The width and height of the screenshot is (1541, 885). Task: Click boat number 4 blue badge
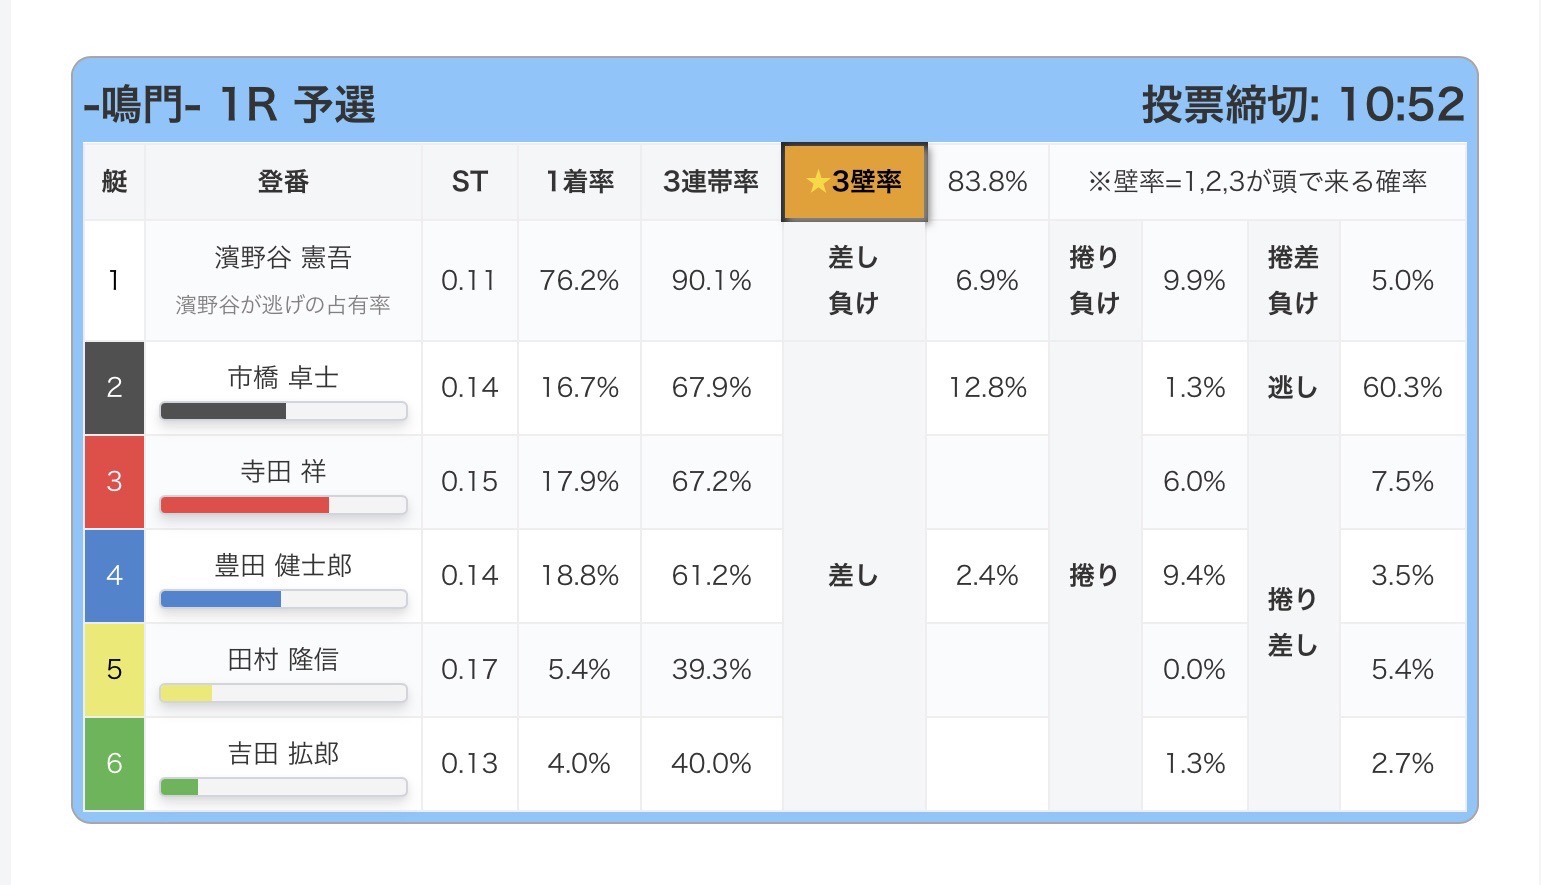pos(114,576)
